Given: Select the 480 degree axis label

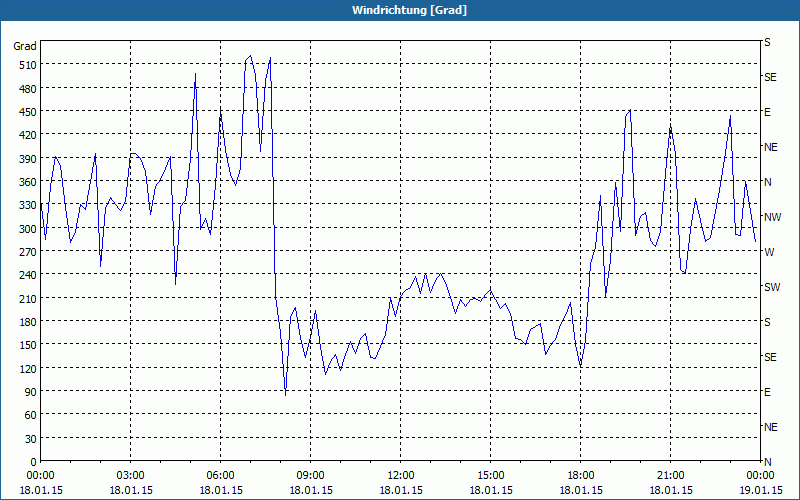Looking at the screenshot, I should tap(29, 89).
